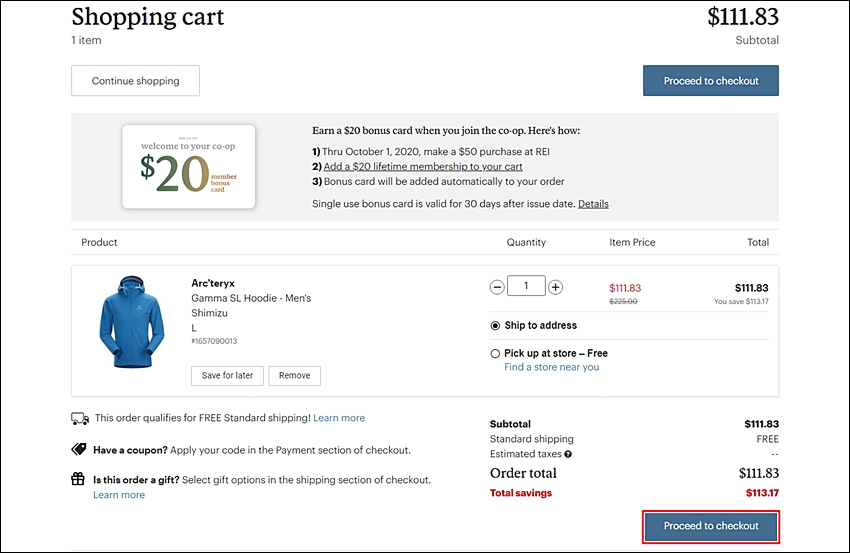850x553 pixels.
Task: Increase quantity with the plus icon
Action: (x=555, y=287)
